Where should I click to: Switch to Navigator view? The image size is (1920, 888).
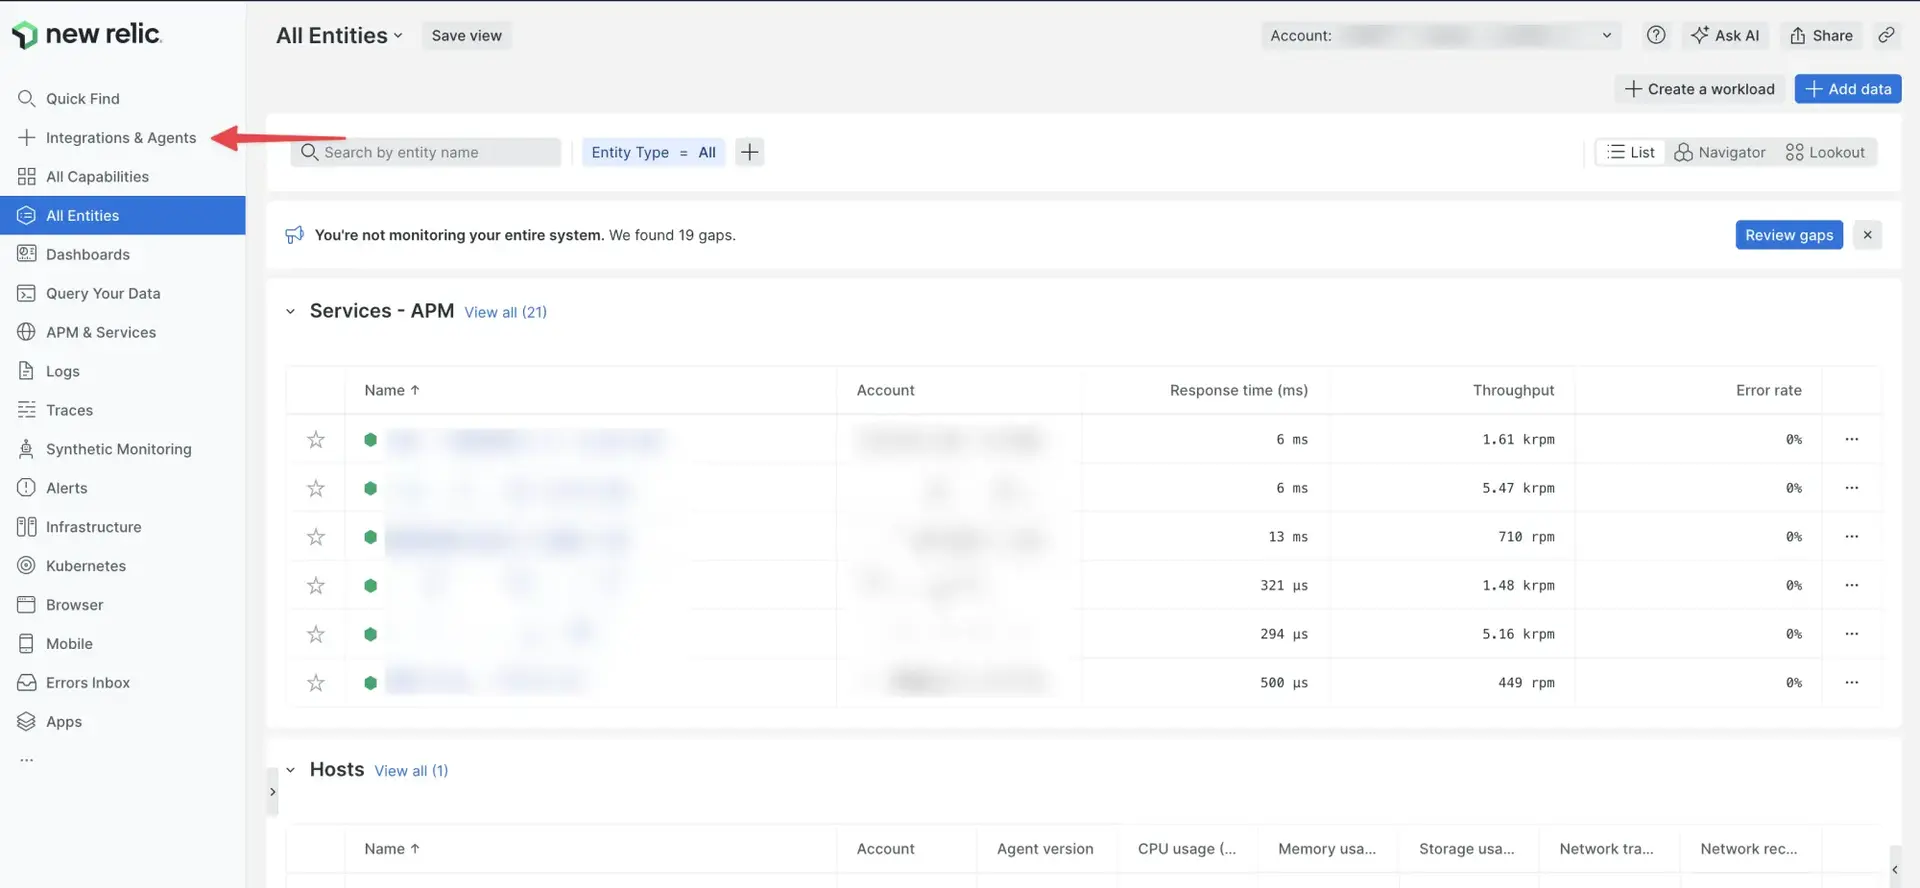coord(1720,152)
